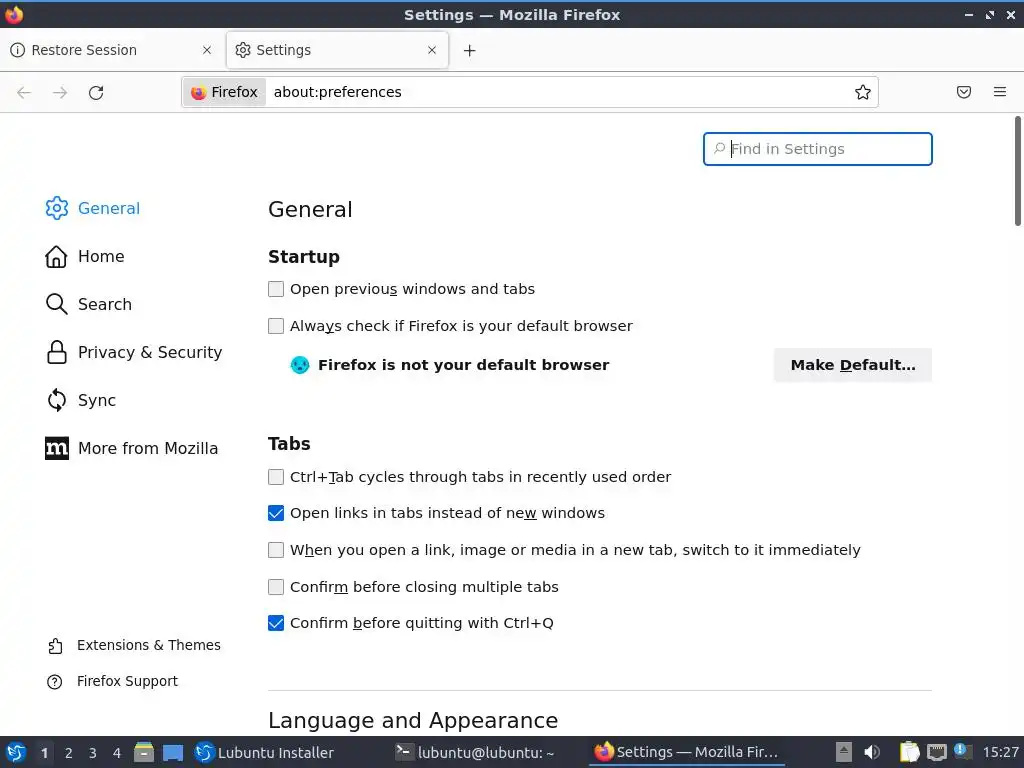Open the Extensions & Themes link text

(149, 645)
